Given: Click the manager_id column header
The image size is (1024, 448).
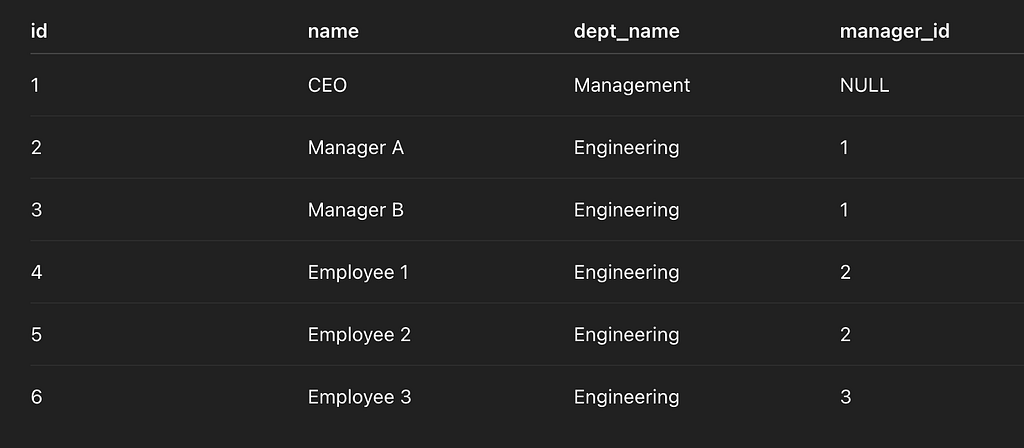Looking at the screenshot, I should click(894, 31).
